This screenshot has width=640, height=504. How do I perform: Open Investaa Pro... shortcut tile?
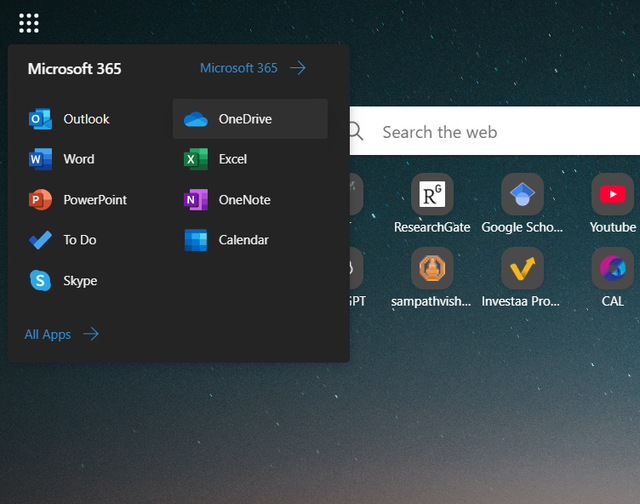click(522, 278)
